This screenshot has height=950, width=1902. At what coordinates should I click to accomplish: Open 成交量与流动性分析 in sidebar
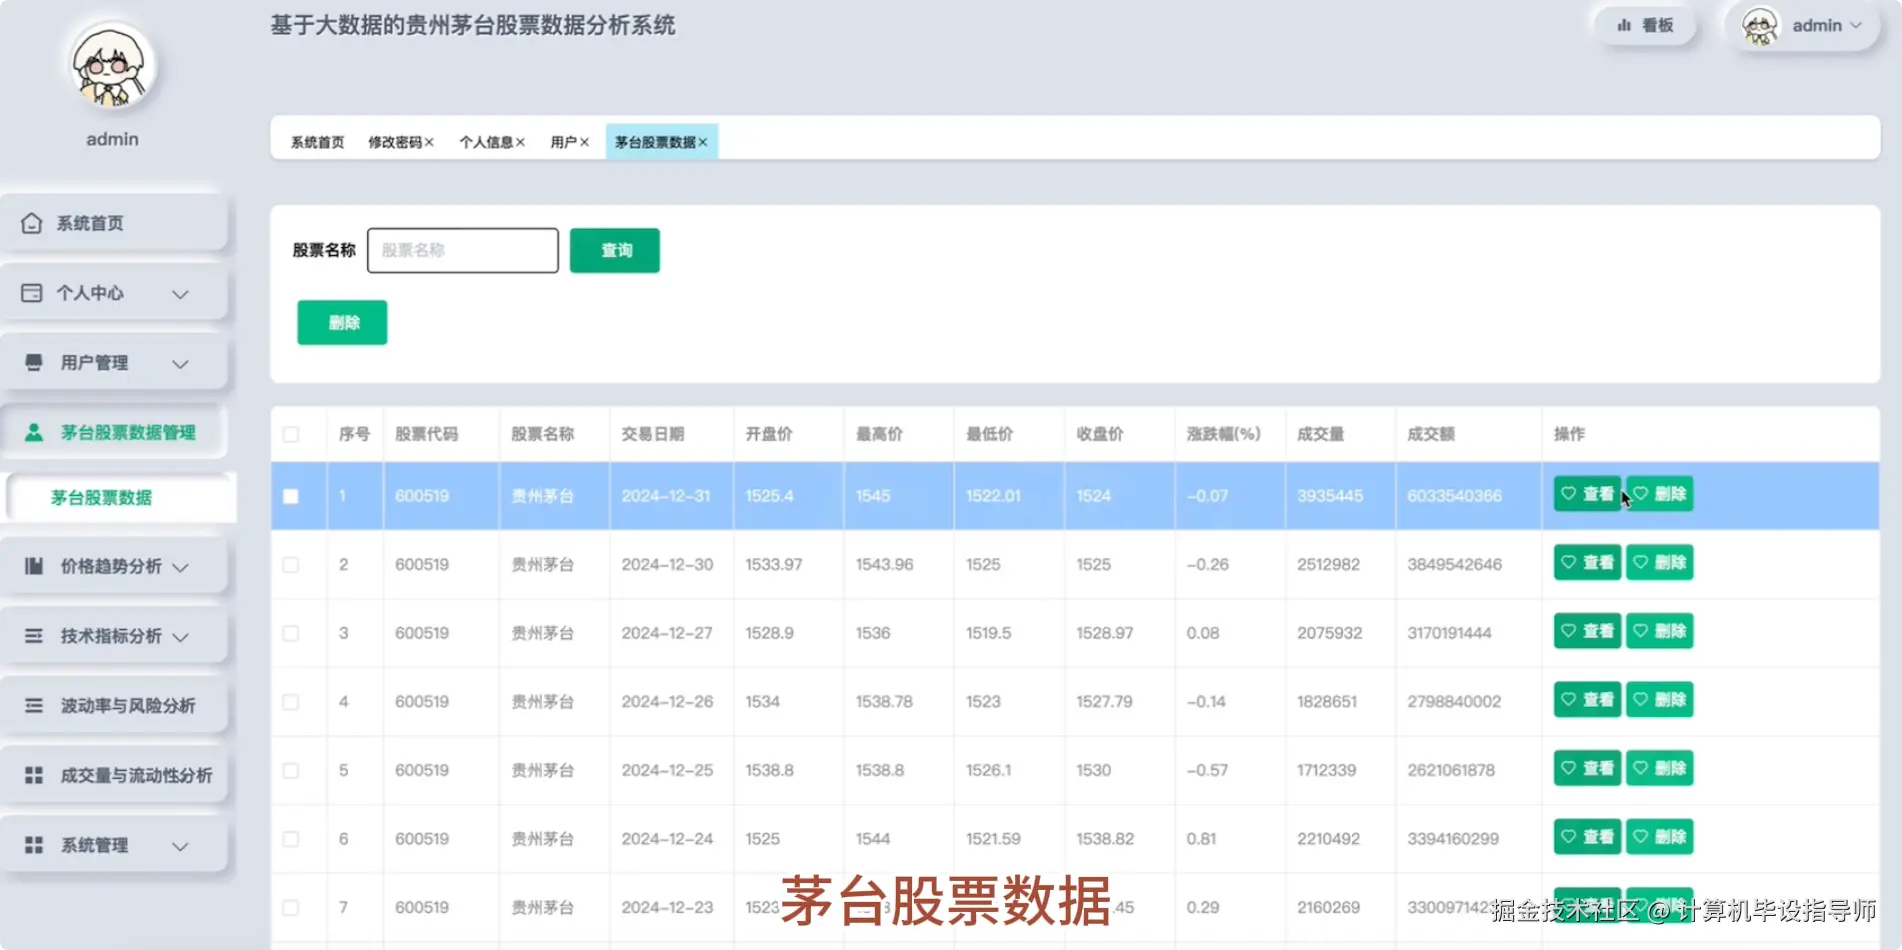coord(114,775)
